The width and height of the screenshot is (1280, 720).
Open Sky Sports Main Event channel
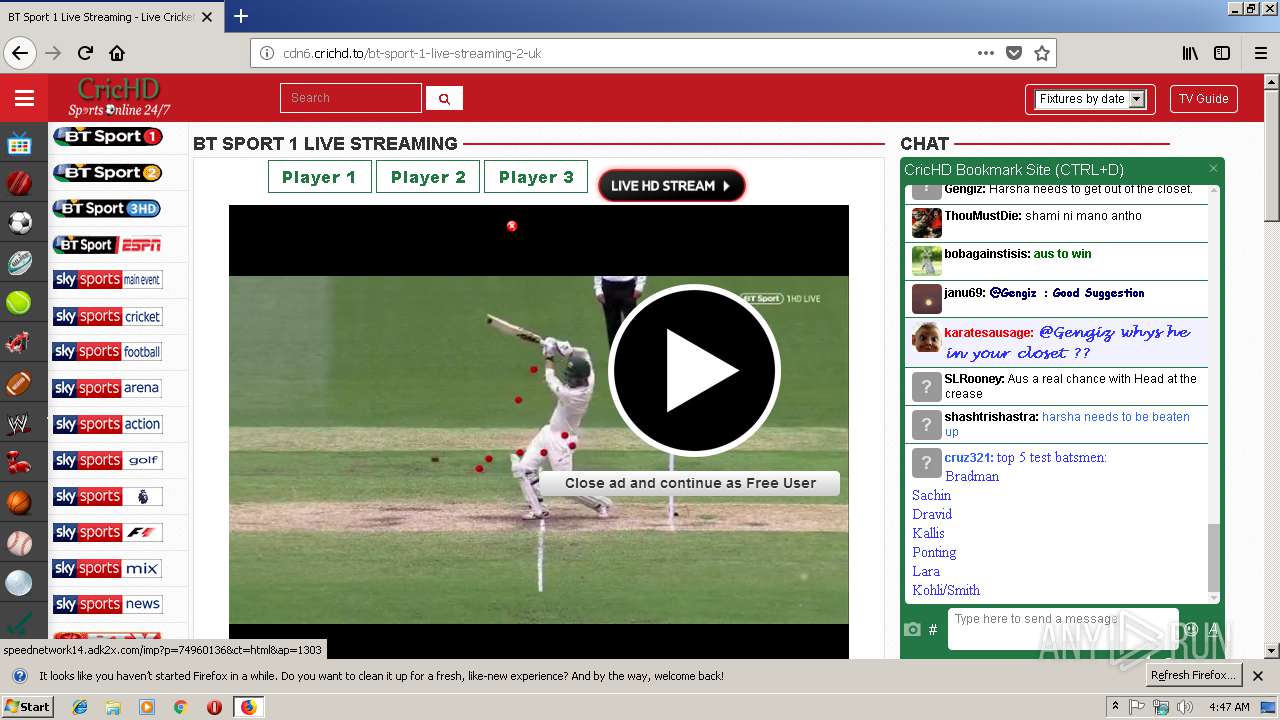click(107, 280)
